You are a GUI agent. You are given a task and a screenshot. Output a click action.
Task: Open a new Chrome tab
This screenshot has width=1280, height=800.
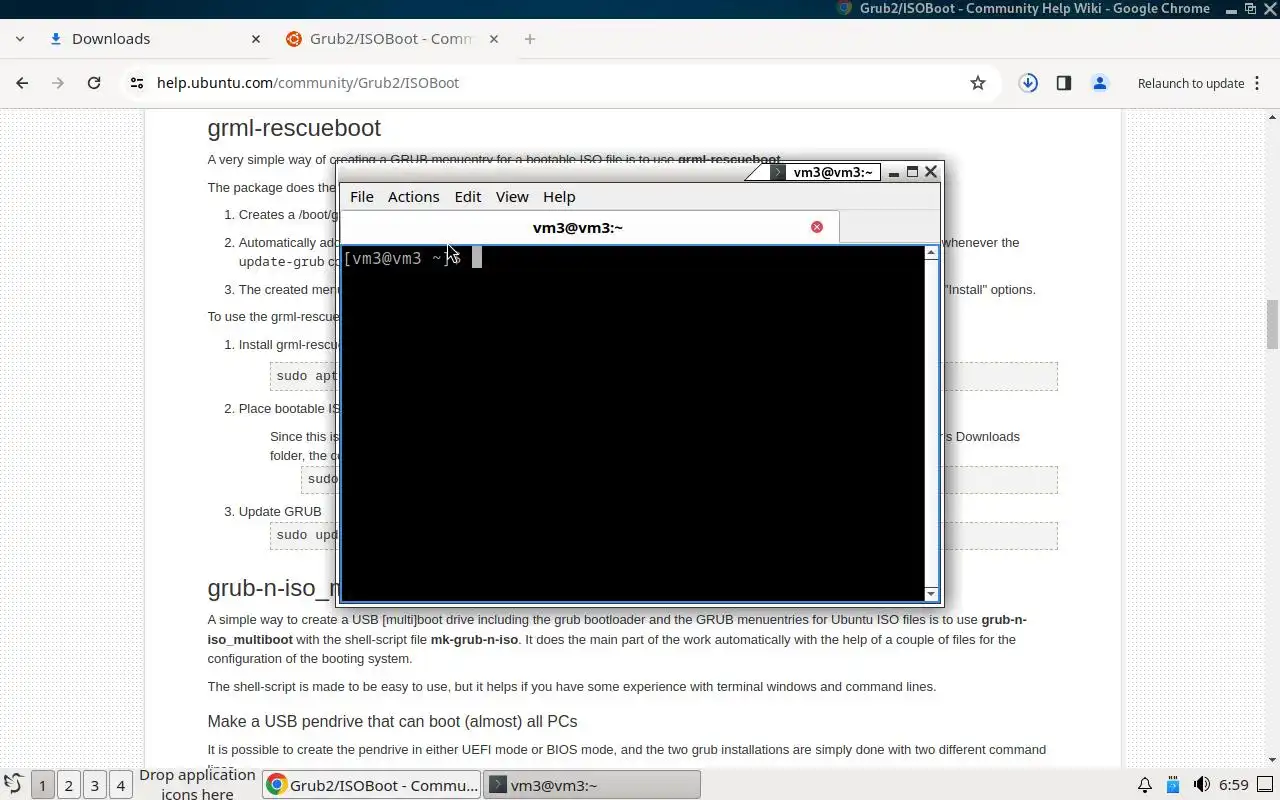tap(530, 39)
